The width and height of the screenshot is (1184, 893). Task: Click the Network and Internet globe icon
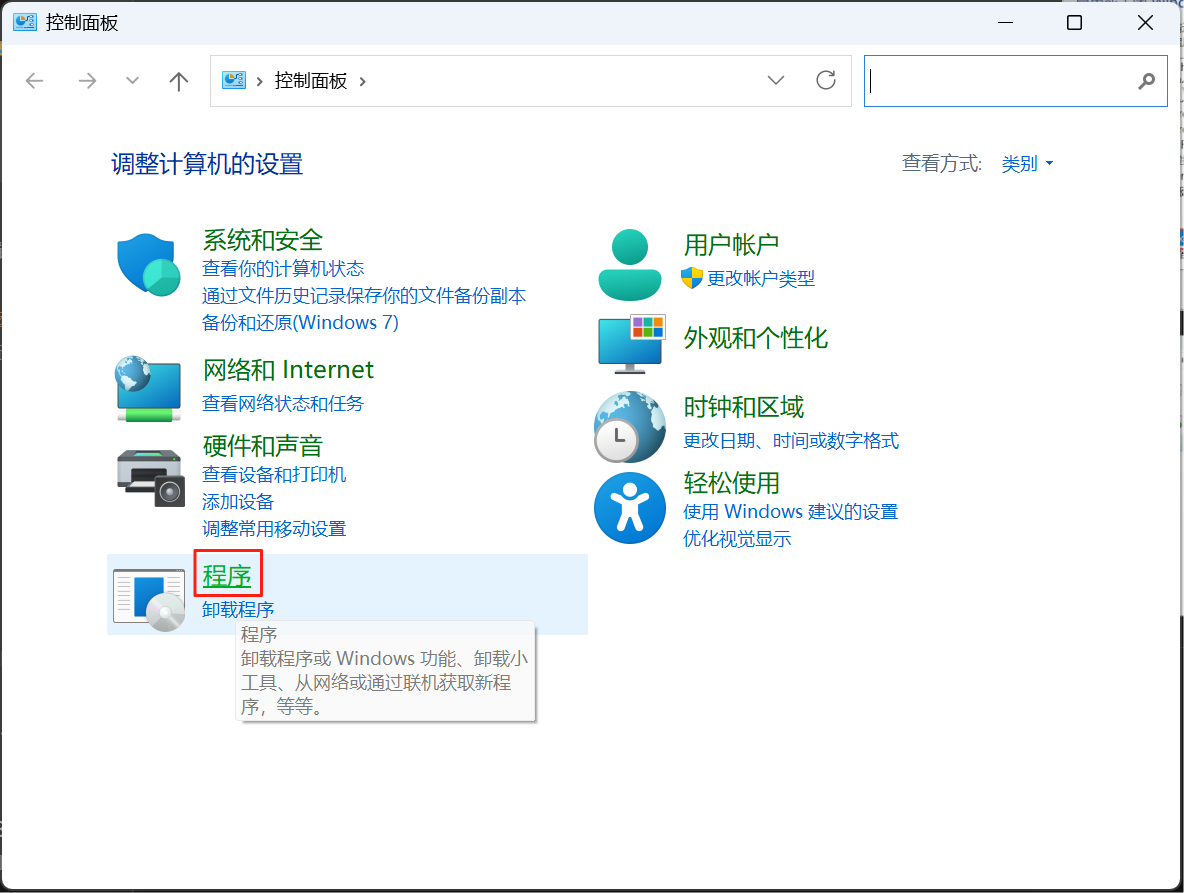coord(149,388)
